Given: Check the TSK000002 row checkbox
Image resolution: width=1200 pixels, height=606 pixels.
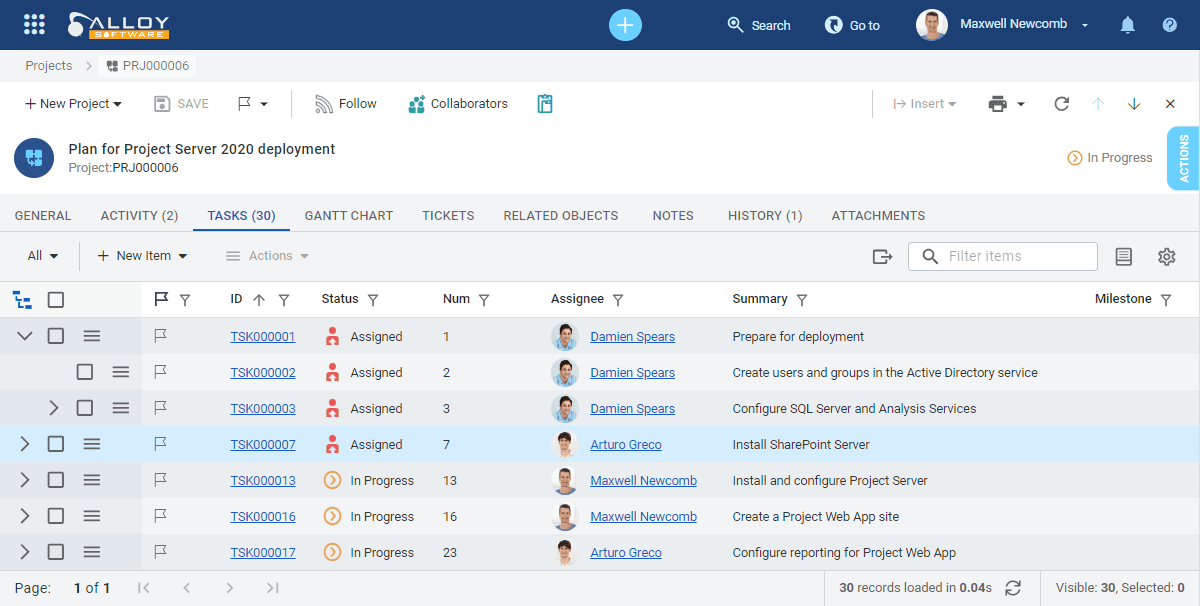Looking at the screenshot, I should pyautogui.click(x=85, y=372).
